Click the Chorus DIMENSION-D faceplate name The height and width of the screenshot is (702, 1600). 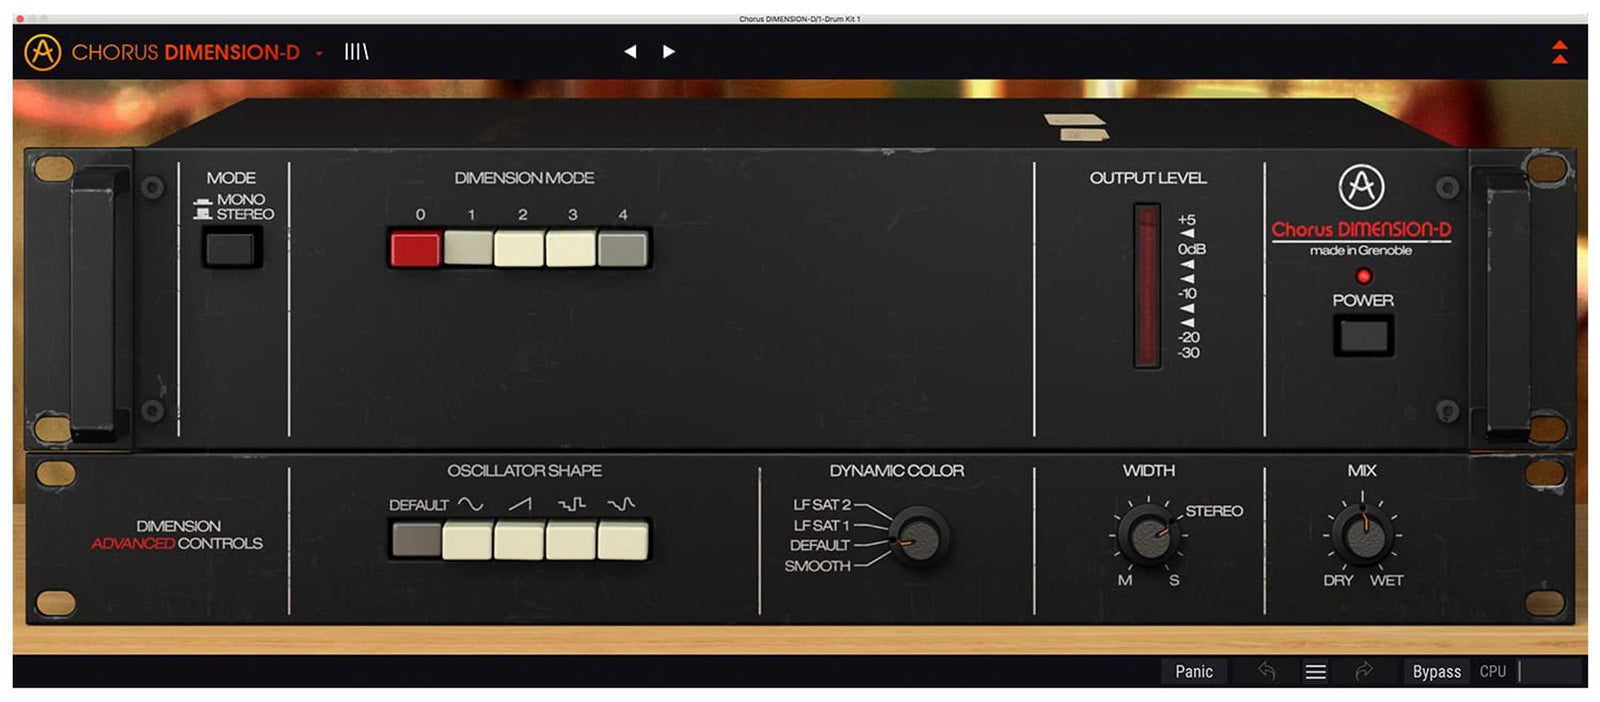(1361, 230)
